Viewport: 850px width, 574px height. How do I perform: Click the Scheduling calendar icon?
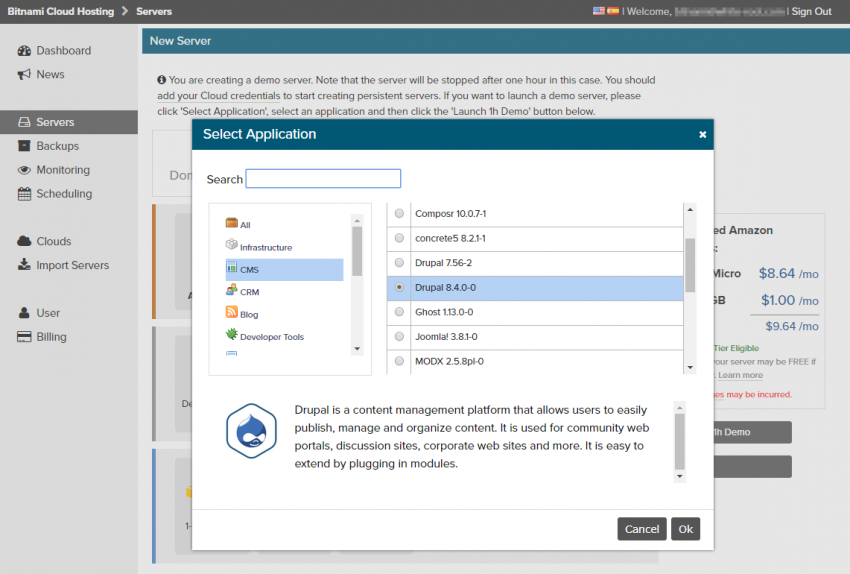(25, 194)
